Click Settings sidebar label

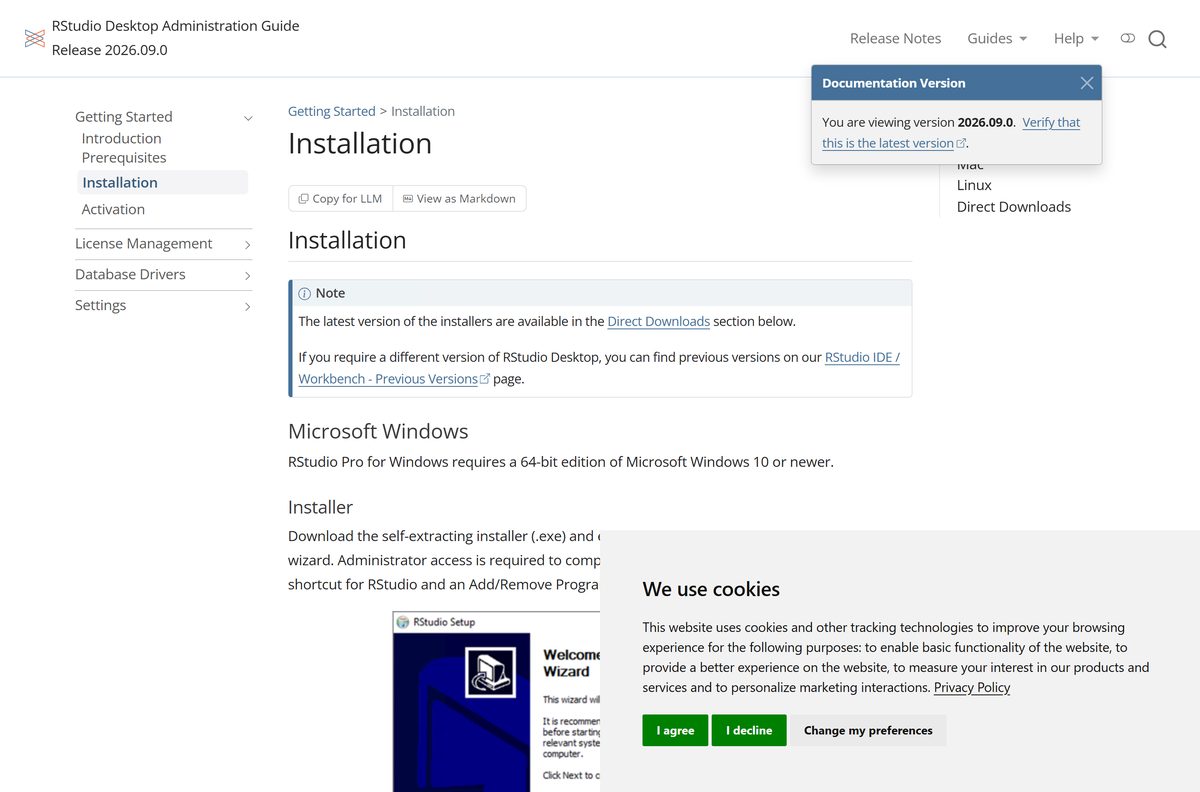pos(100,305)
